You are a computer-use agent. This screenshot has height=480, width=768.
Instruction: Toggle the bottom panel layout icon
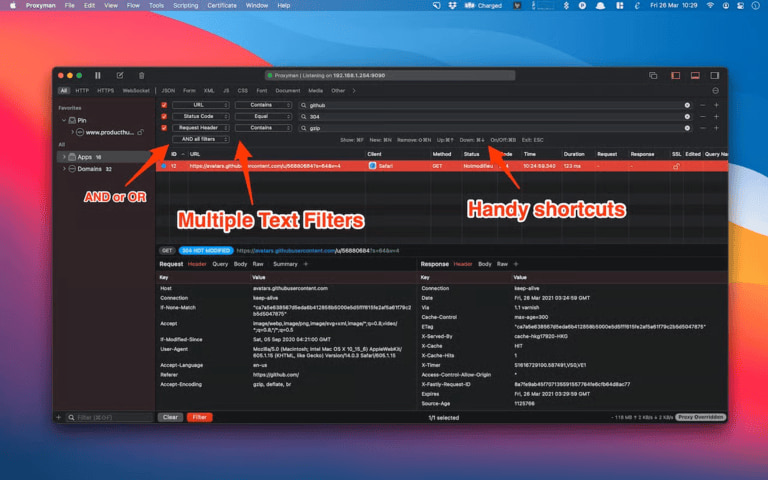[x=695, y=75]
